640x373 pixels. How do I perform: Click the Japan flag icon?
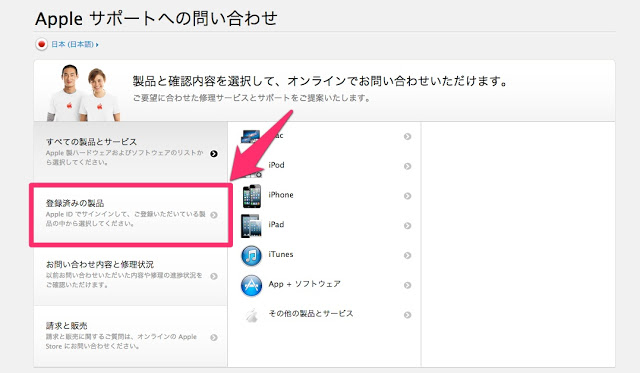[41, 44]
